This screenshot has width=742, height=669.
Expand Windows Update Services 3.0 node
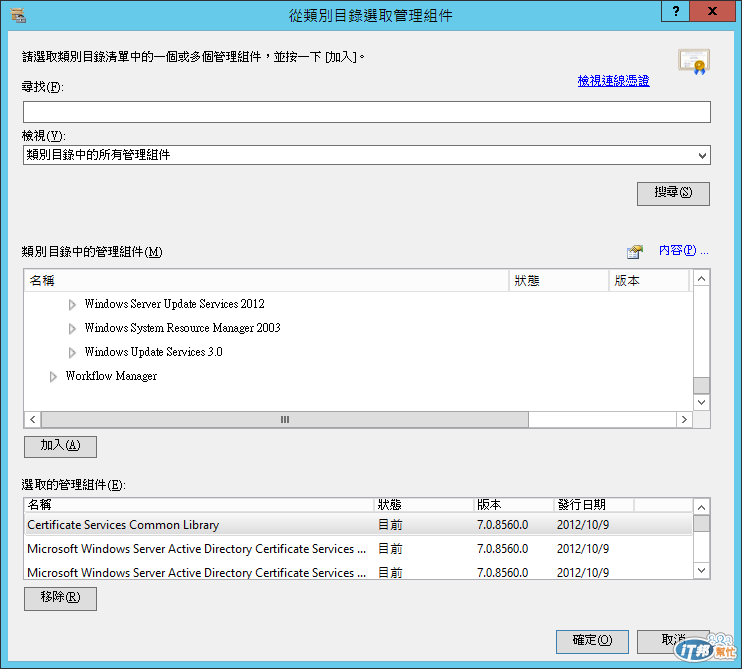click(x=72, y=352)
